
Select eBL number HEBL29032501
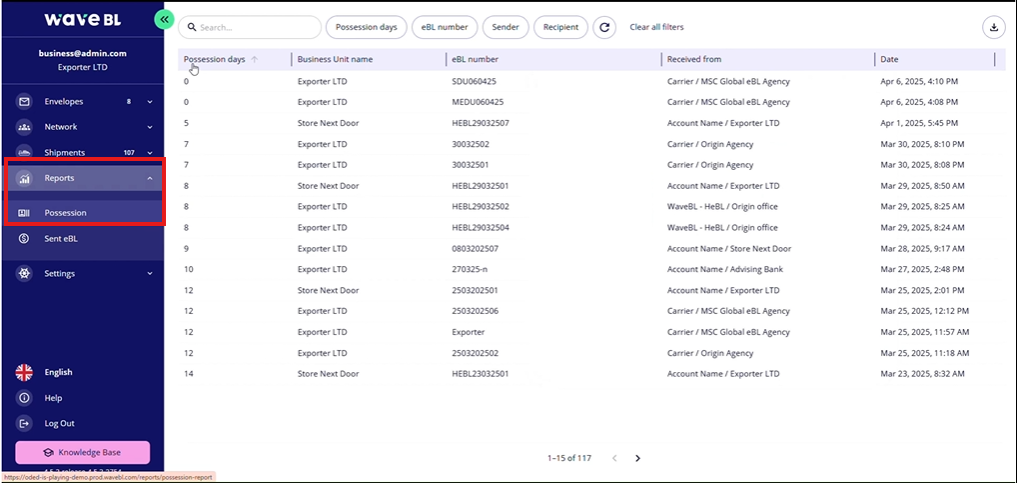481,186
